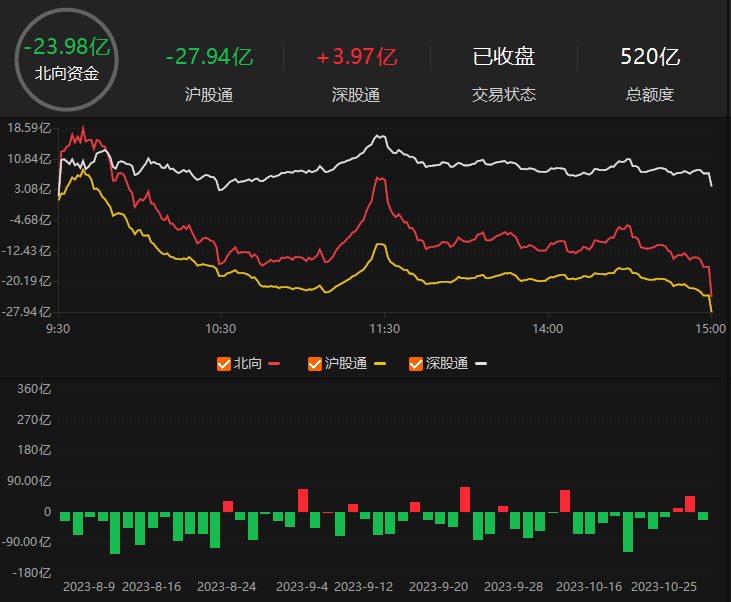Click the 已收盘 trading status text

coord(504,57)
